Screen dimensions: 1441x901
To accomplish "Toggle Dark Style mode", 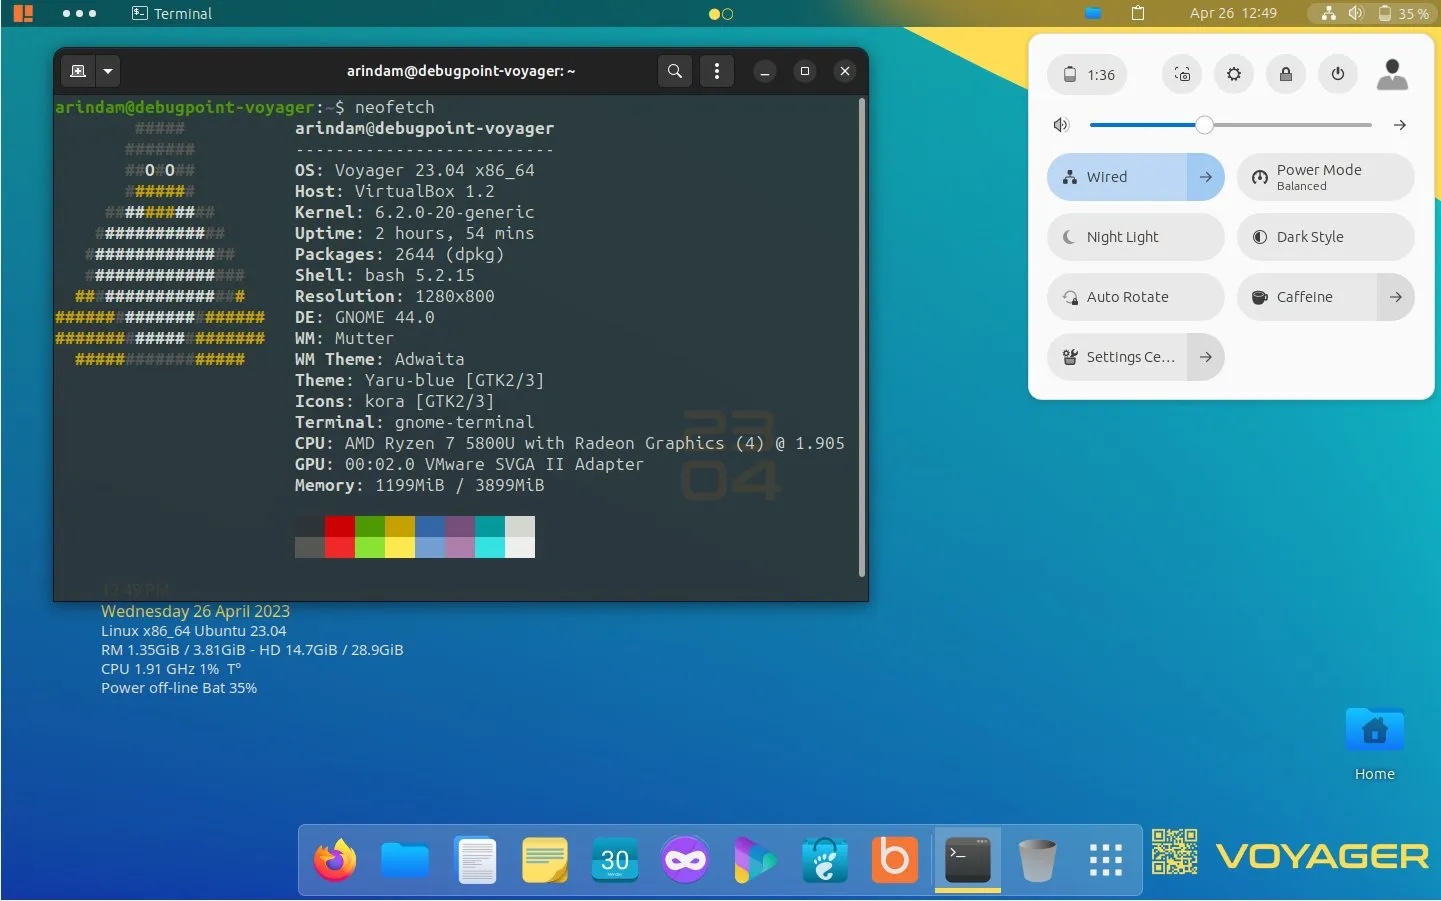I will point(1310,237).
